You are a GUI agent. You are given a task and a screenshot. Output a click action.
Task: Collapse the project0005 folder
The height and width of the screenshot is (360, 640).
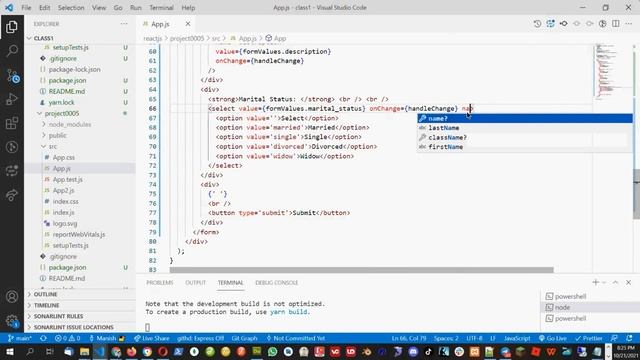pyautogui.click(x=62, y=113)
